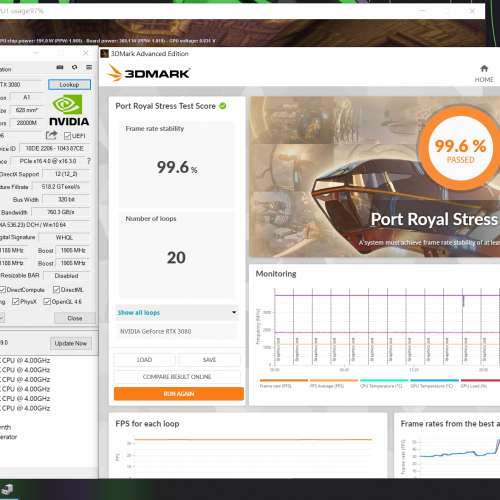Toggle the DirectCompute checkbox
500x500 pixels.
pos(3,290)
